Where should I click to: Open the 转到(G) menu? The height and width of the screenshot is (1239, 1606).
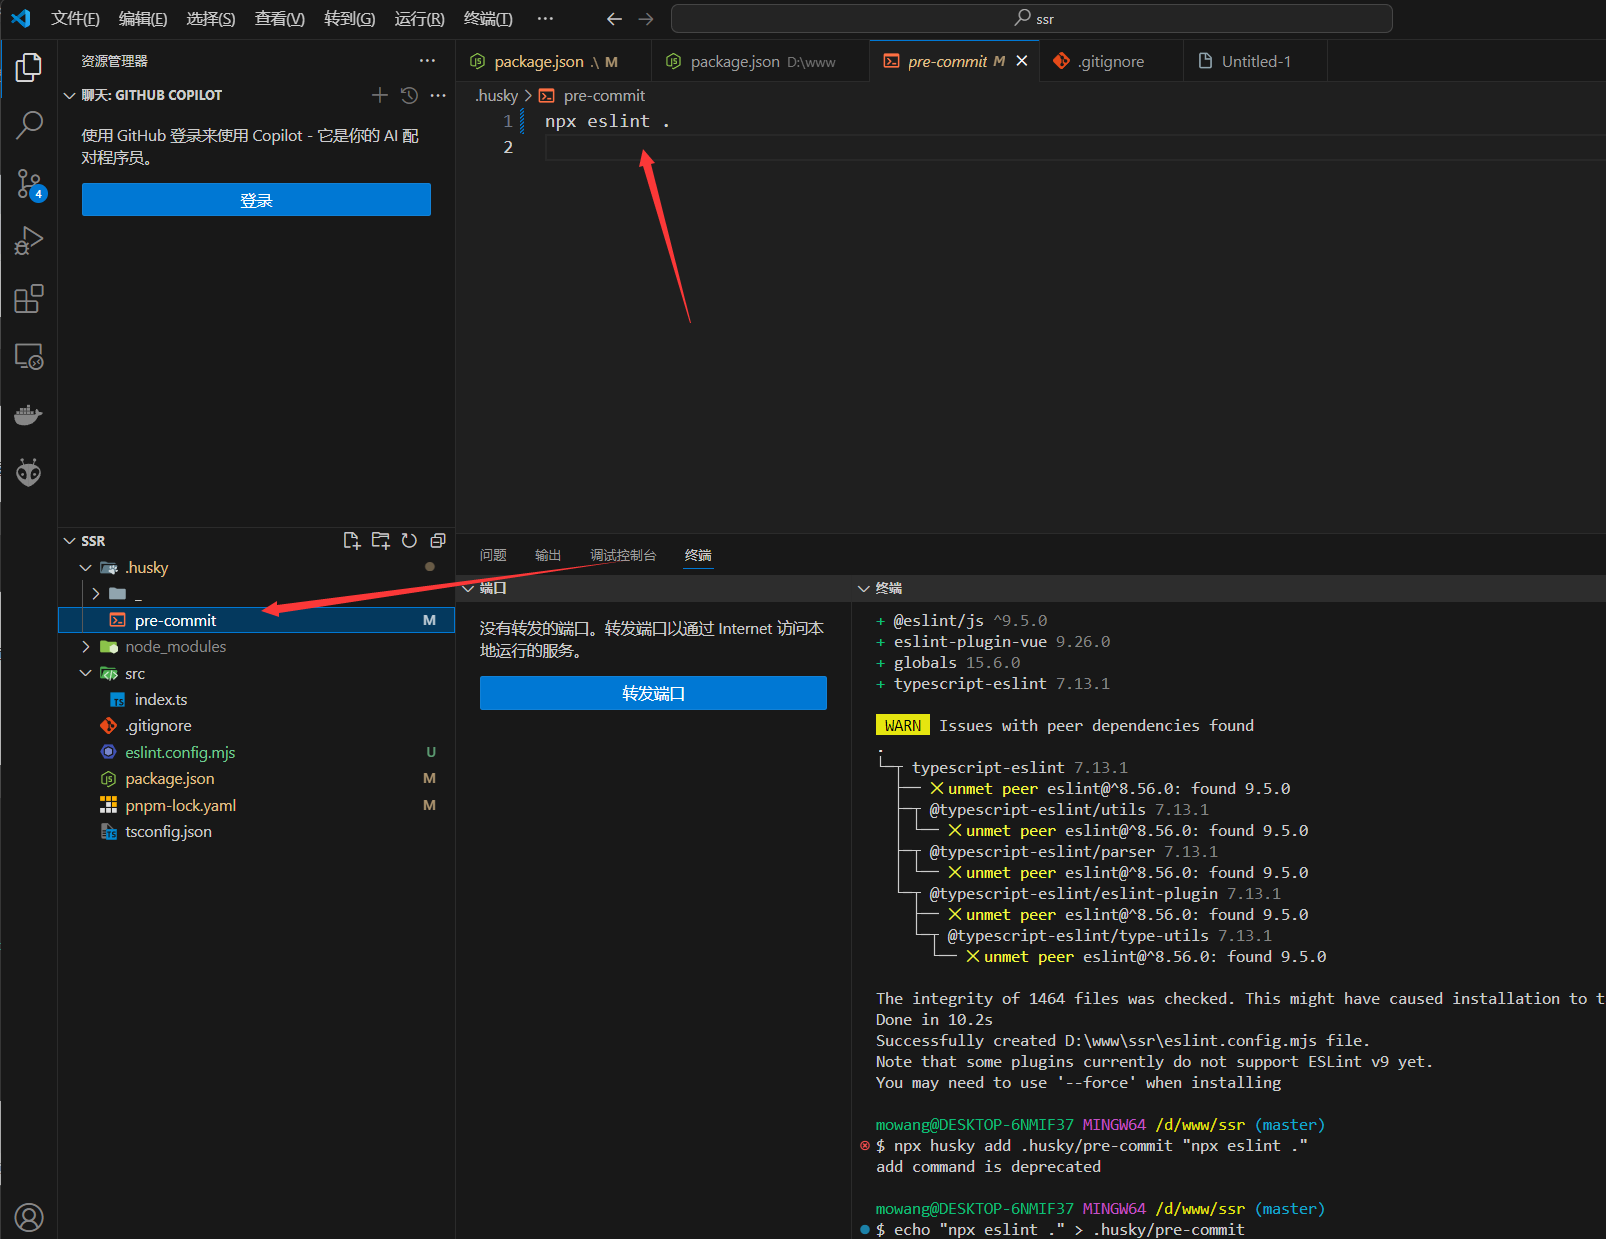[350, 19]
